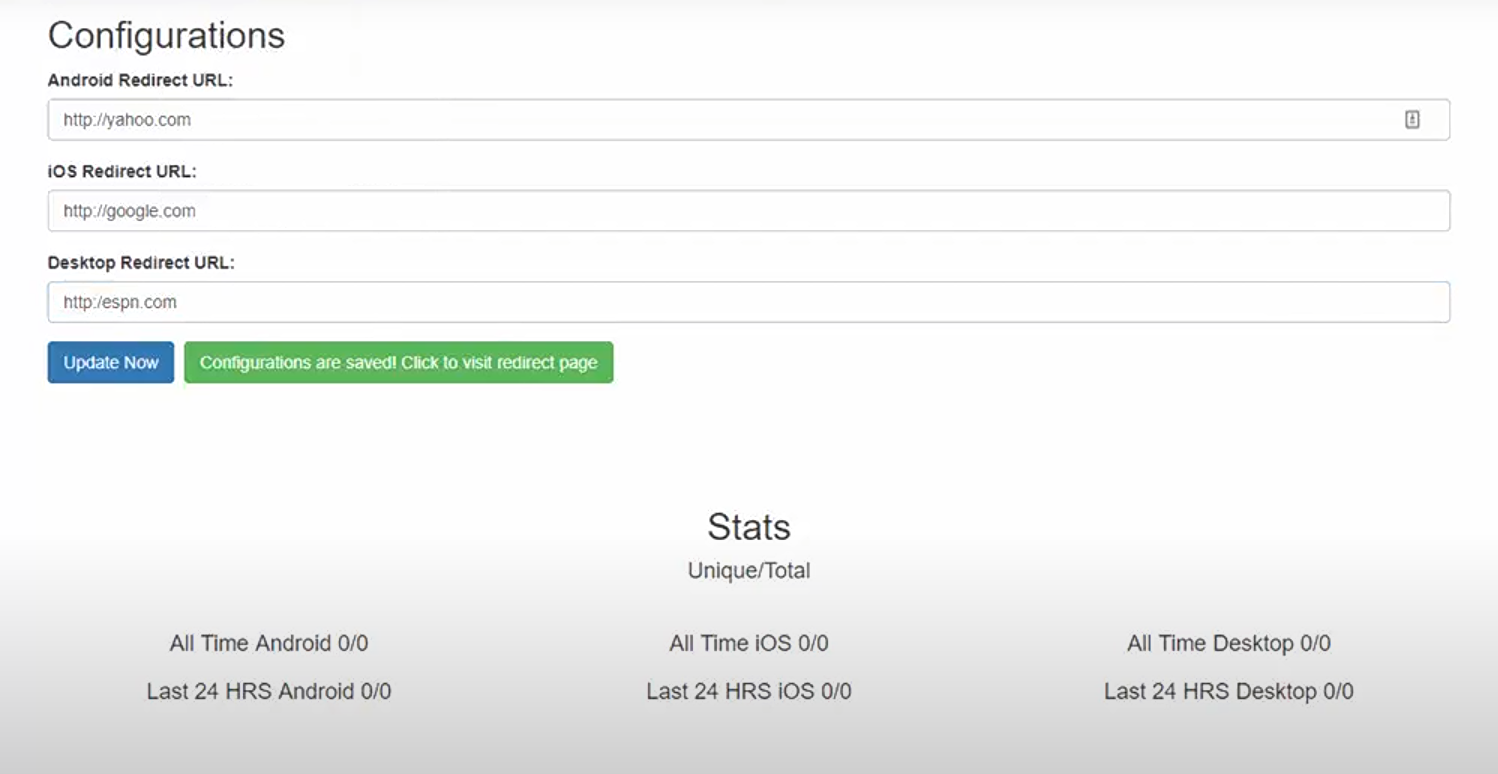Select the Last 24 HRS iOS stat
The image size is (1498, 774).
click(748, 692)
